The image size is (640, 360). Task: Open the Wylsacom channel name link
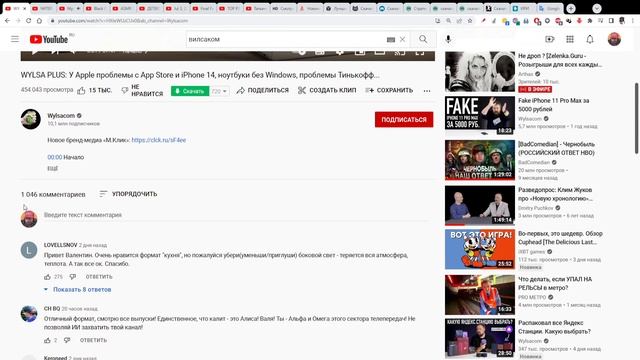pyautogui.click(x=61, y=116)
